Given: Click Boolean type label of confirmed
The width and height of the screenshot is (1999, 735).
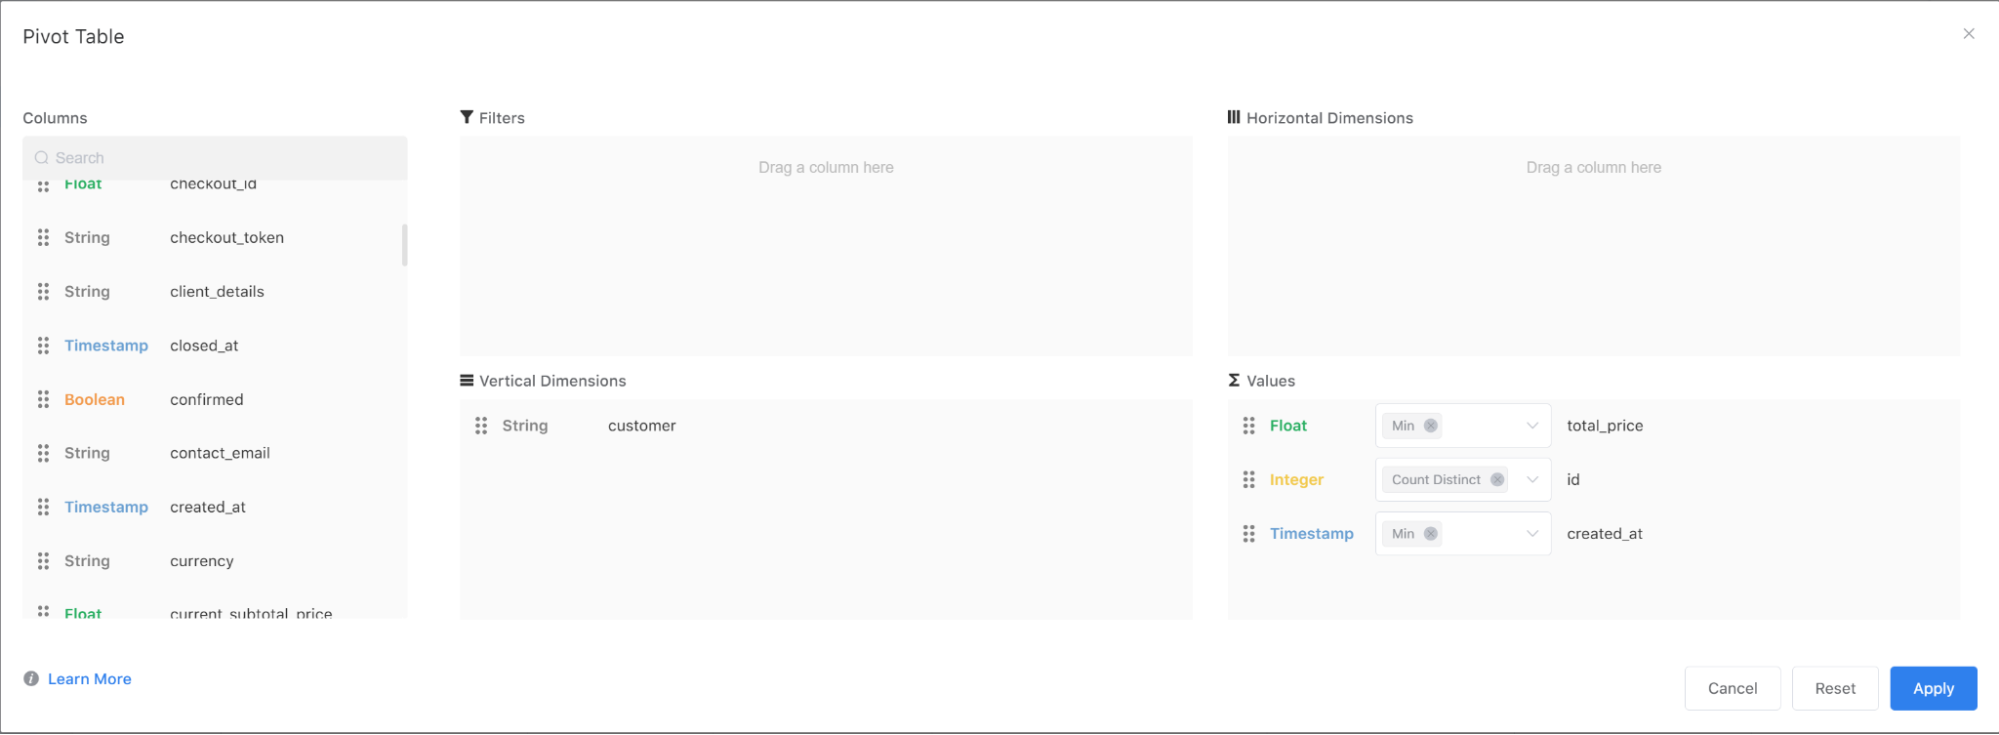Looking at the screenshot, I should click(x=95, y=400).
